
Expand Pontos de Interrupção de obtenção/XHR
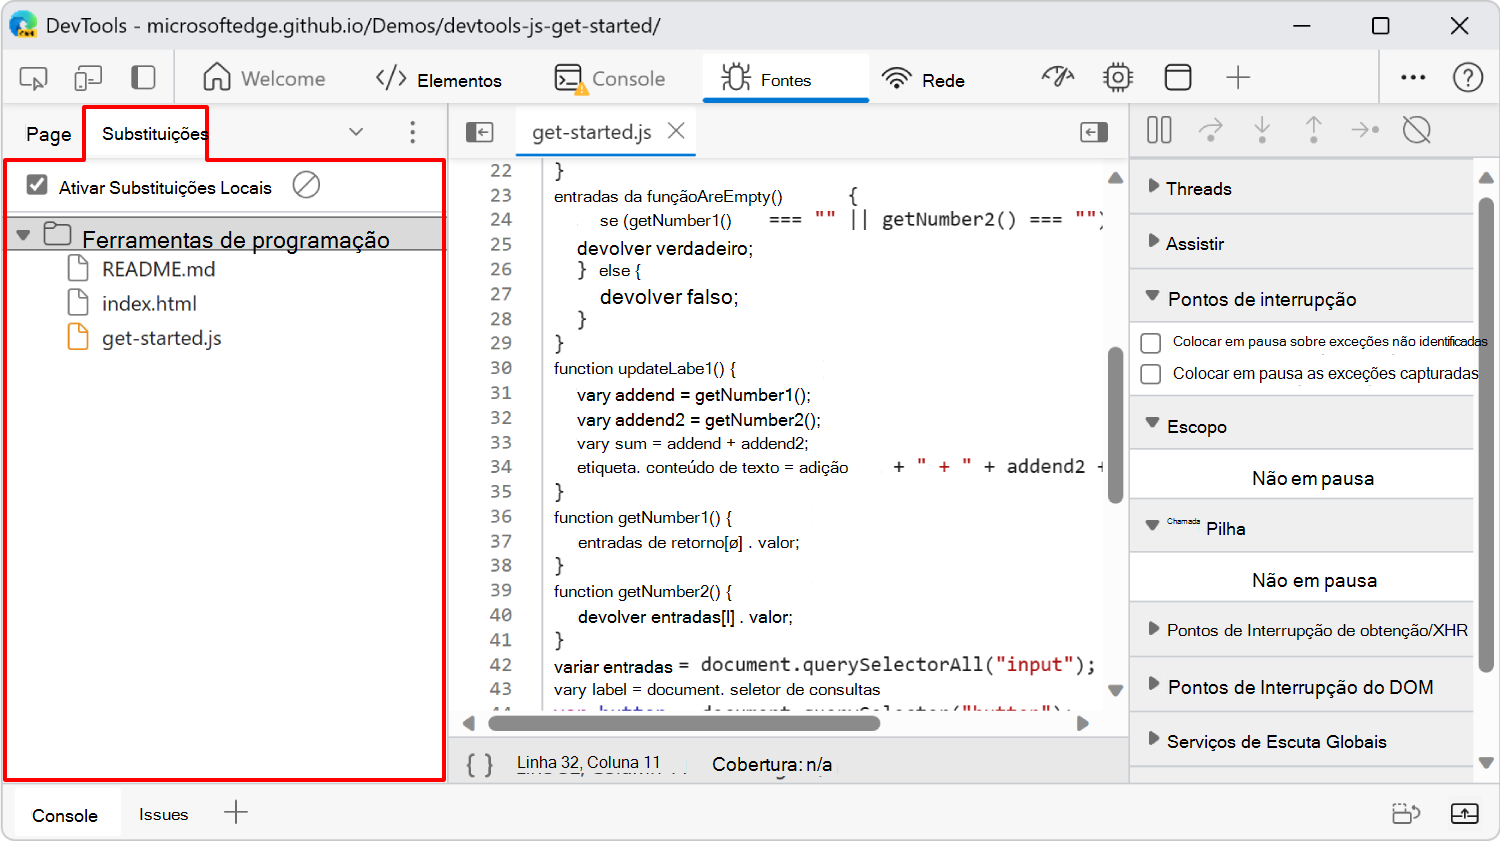coord(1154,629)
